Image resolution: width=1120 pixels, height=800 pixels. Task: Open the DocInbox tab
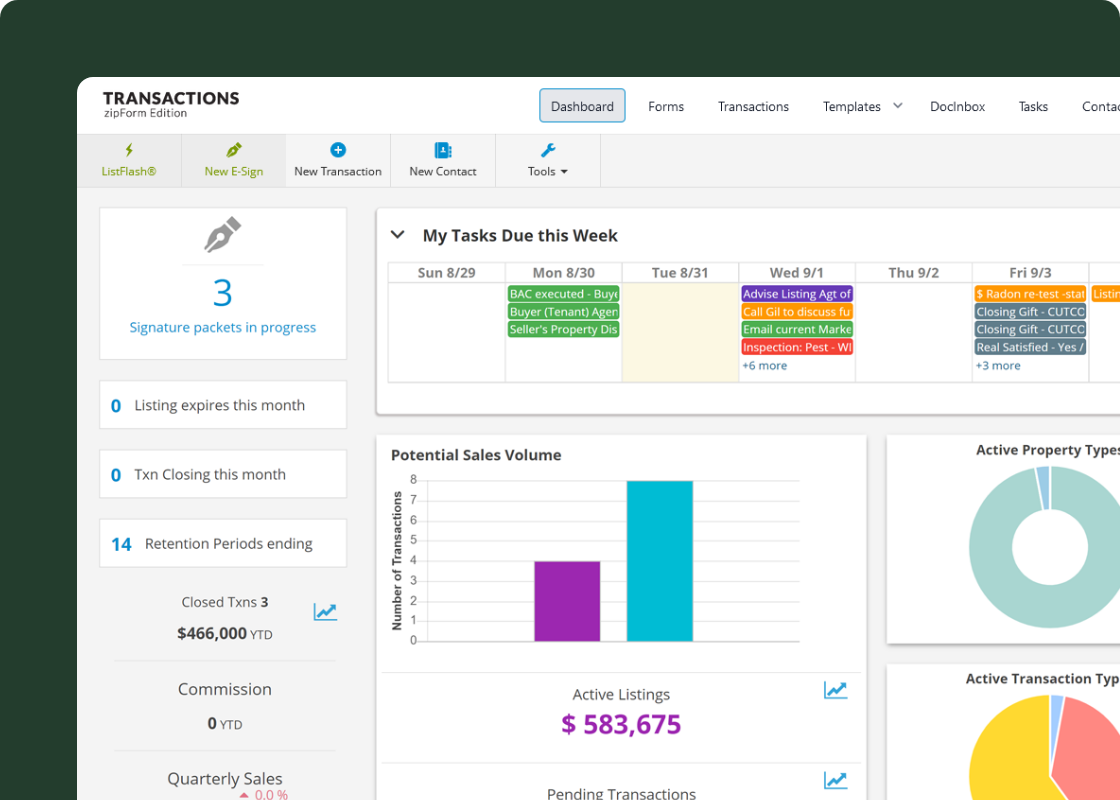[x=957, y=106]
